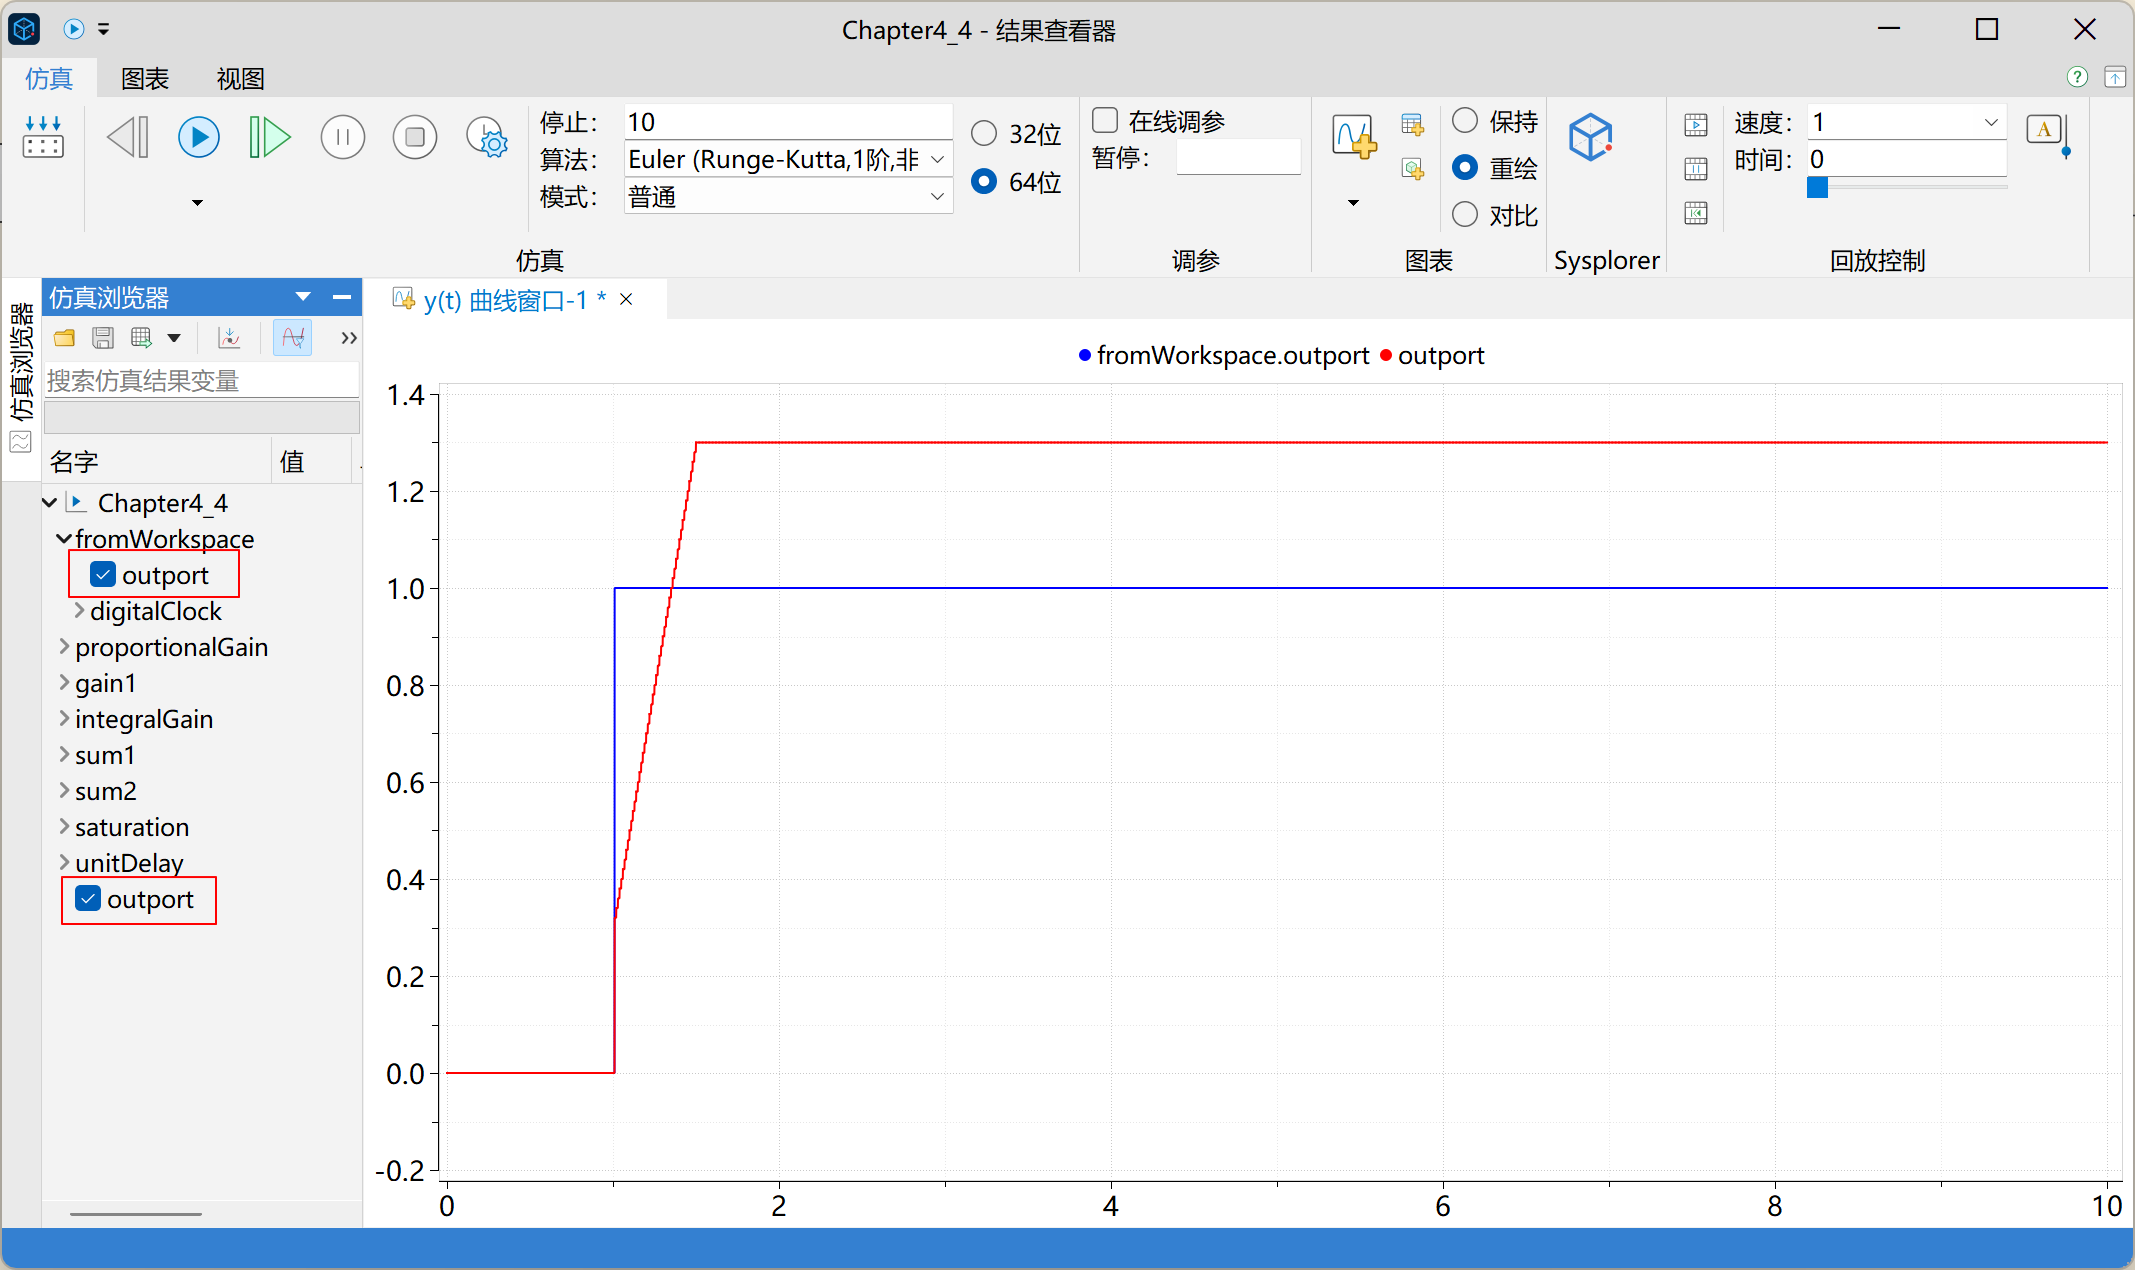Click the step forward icon

(x=269, y=137)
